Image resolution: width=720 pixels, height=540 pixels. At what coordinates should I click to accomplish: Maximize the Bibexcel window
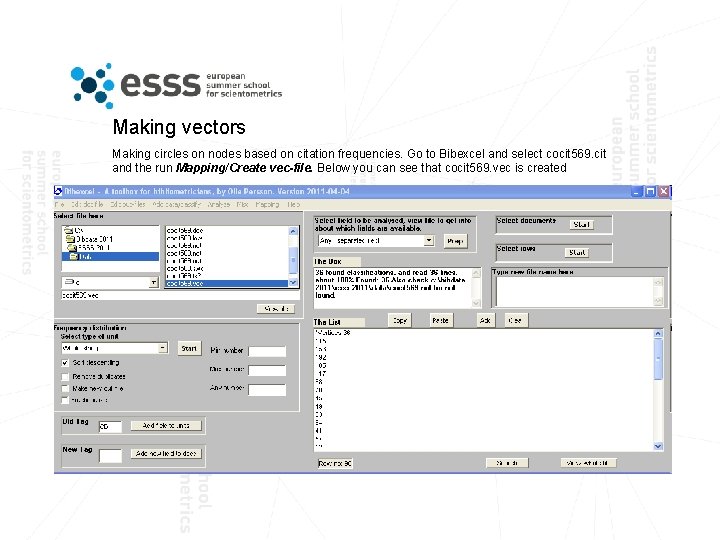pos(650,191)
